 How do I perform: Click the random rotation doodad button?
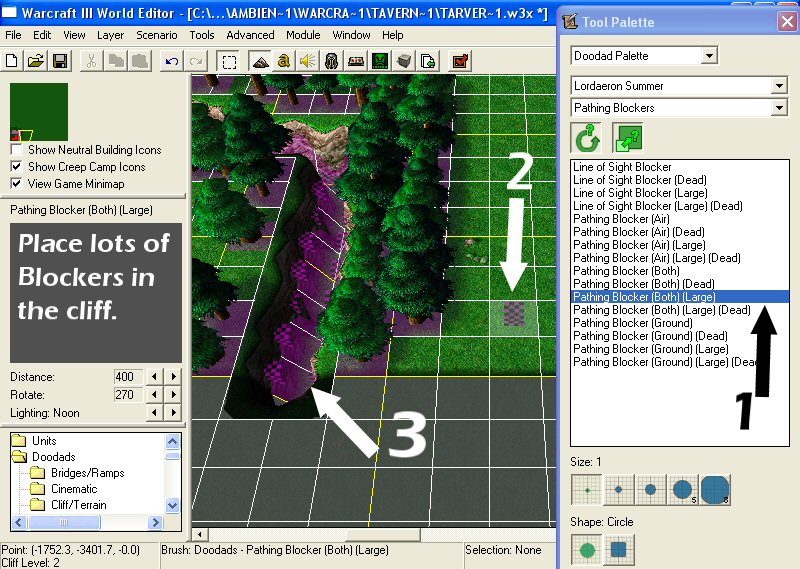[x=586, y=138]
